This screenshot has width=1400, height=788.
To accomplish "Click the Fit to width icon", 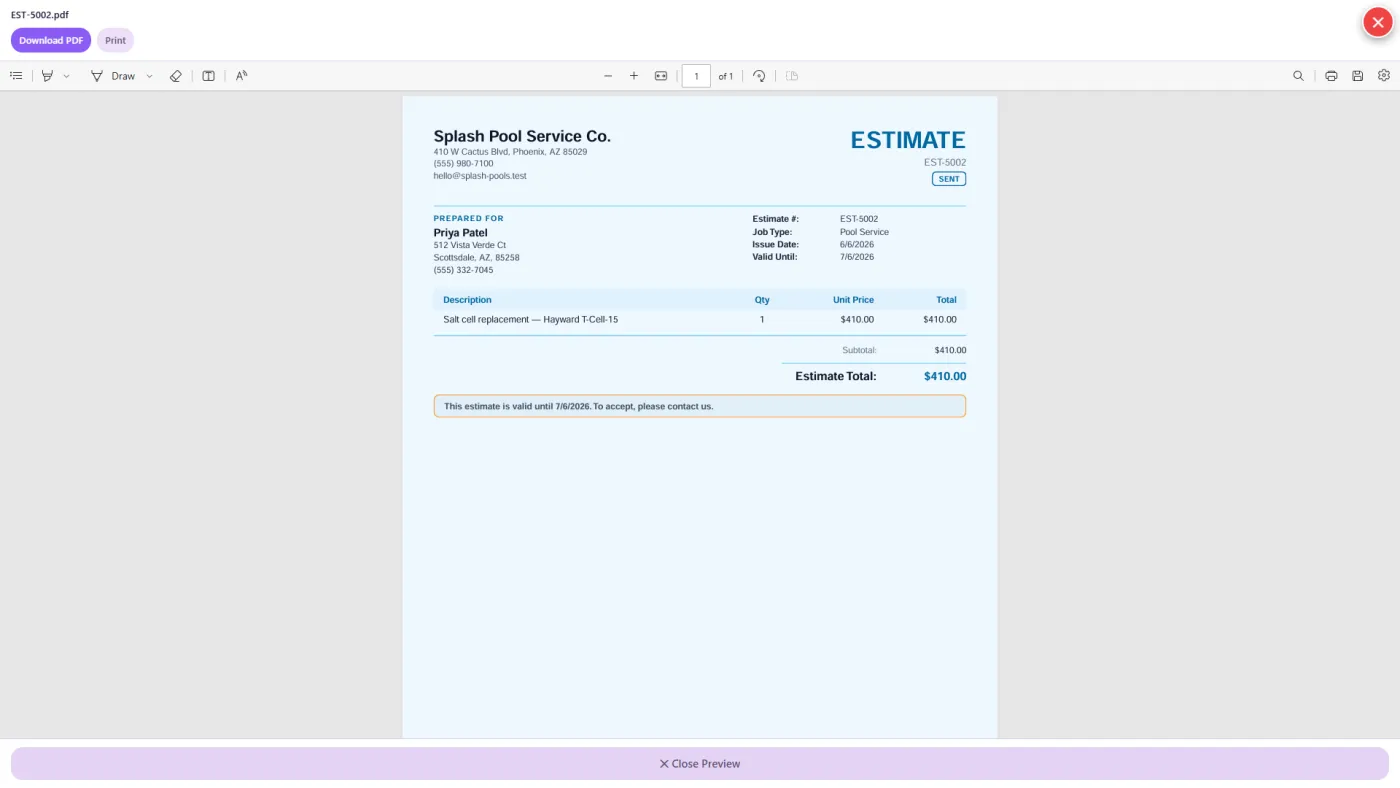I will click(661, 76).
